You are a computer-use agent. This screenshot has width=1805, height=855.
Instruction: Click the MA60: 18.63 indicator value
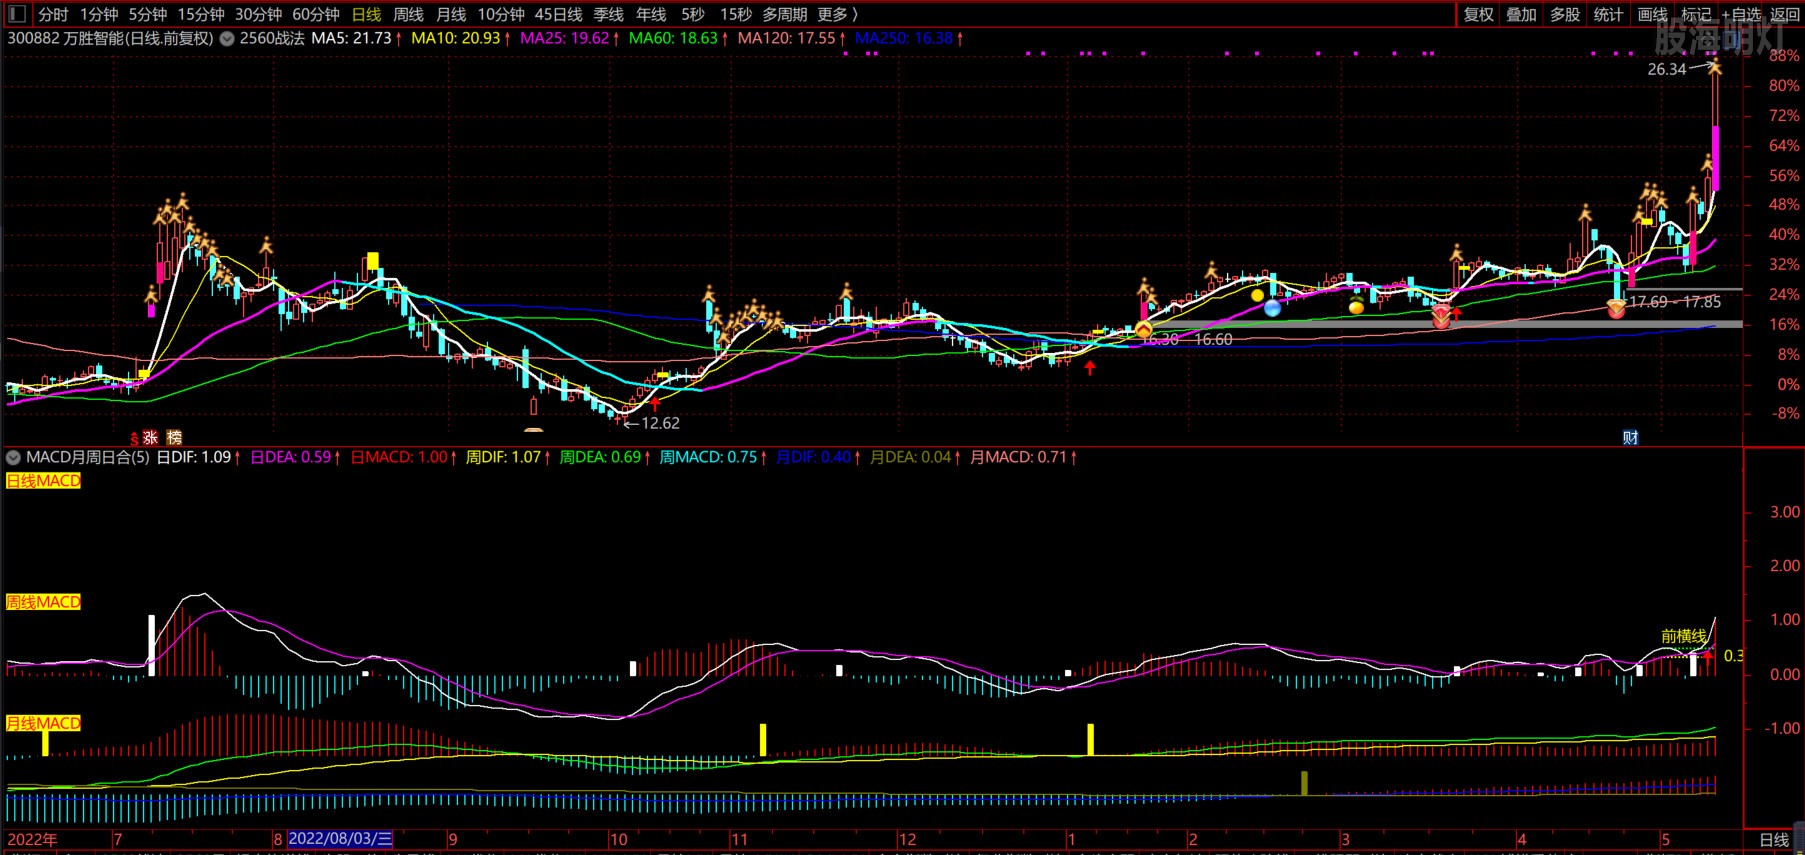673,38
